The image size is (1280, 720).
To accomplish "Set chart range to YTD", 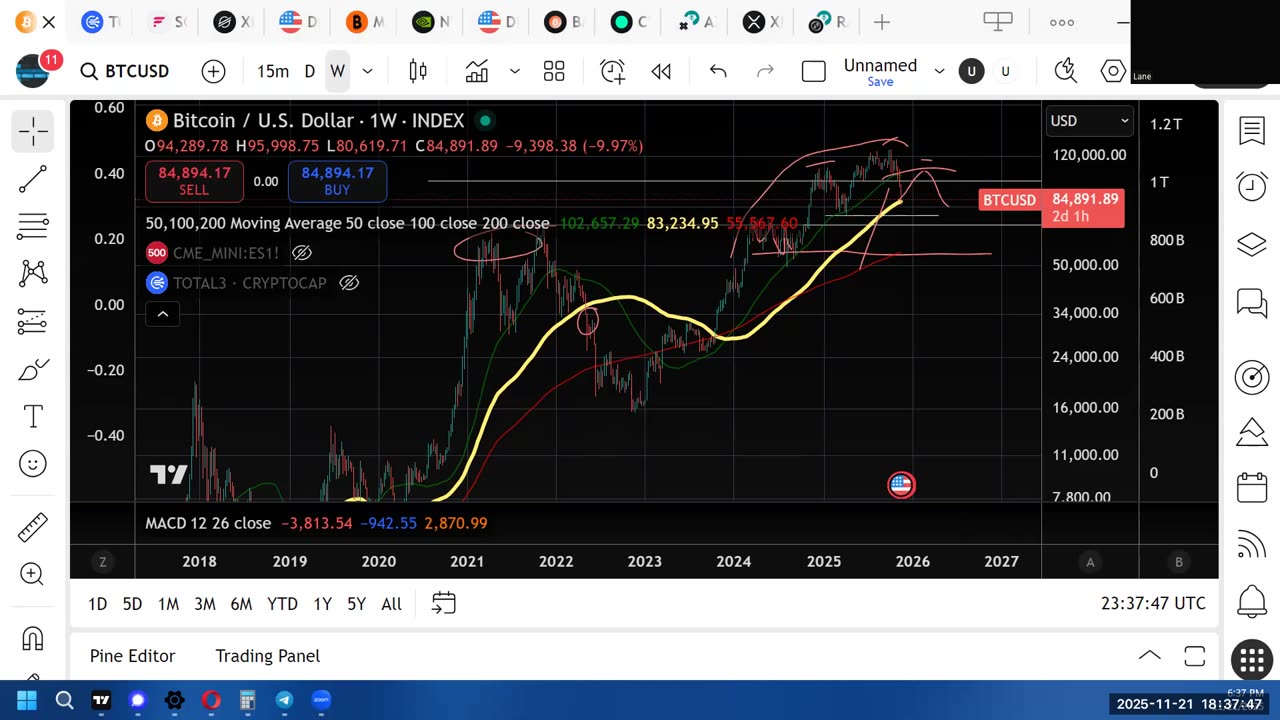I will (282, 604).
